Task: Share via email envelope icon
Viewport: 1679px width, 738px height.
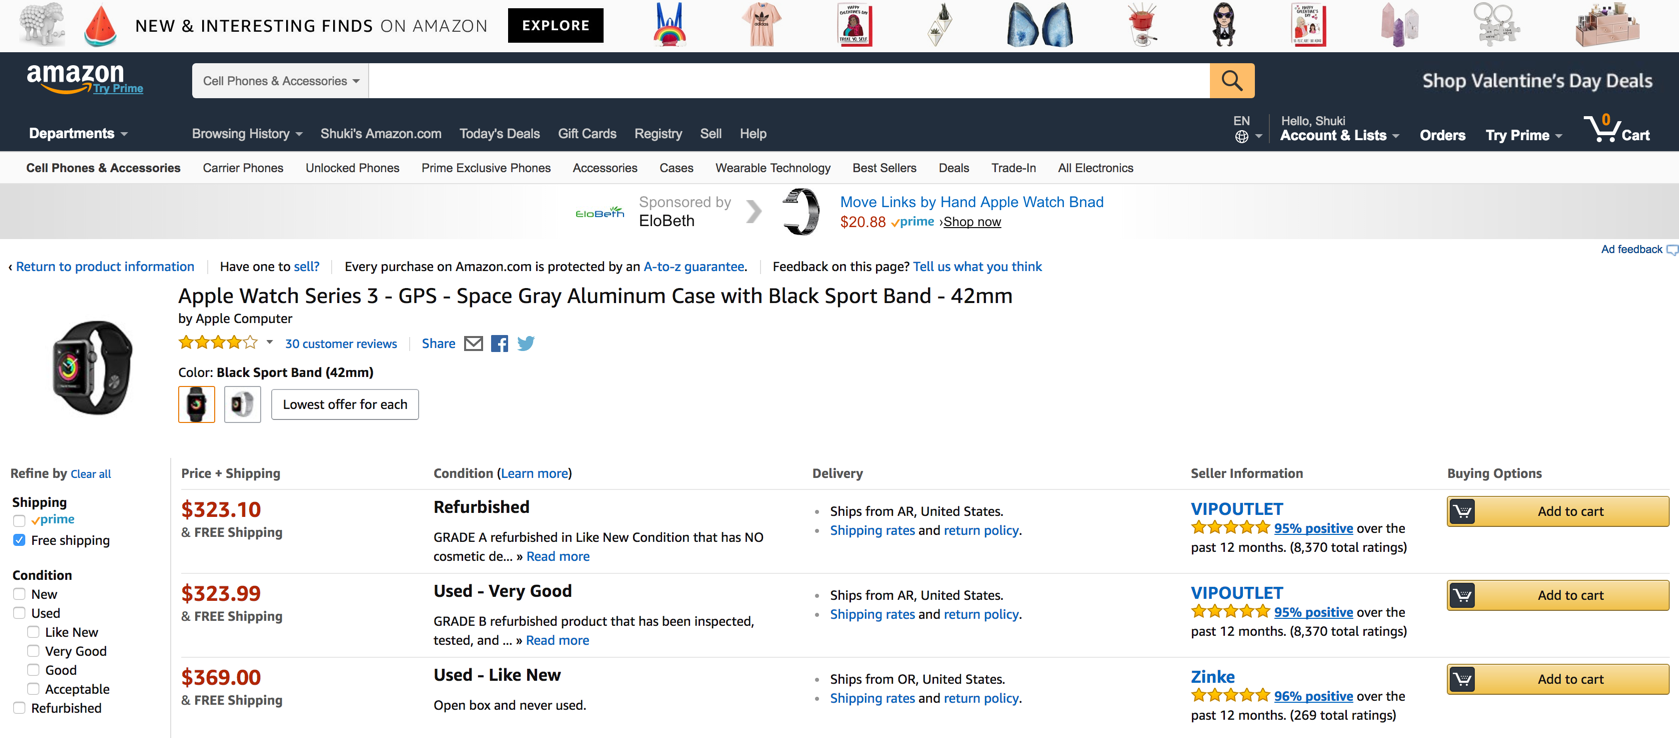Action: tap(474, 343)
